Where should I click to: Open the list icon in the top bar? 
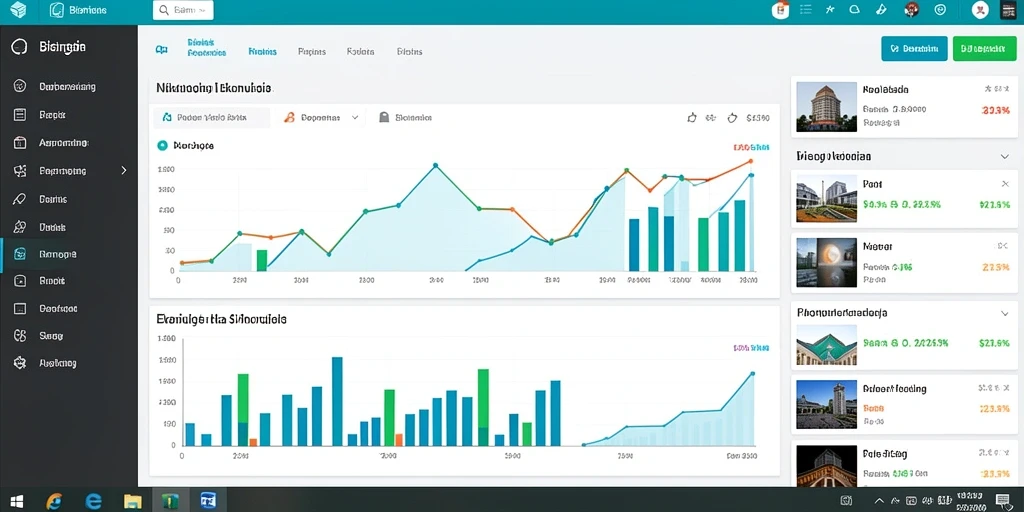[806, 10]
